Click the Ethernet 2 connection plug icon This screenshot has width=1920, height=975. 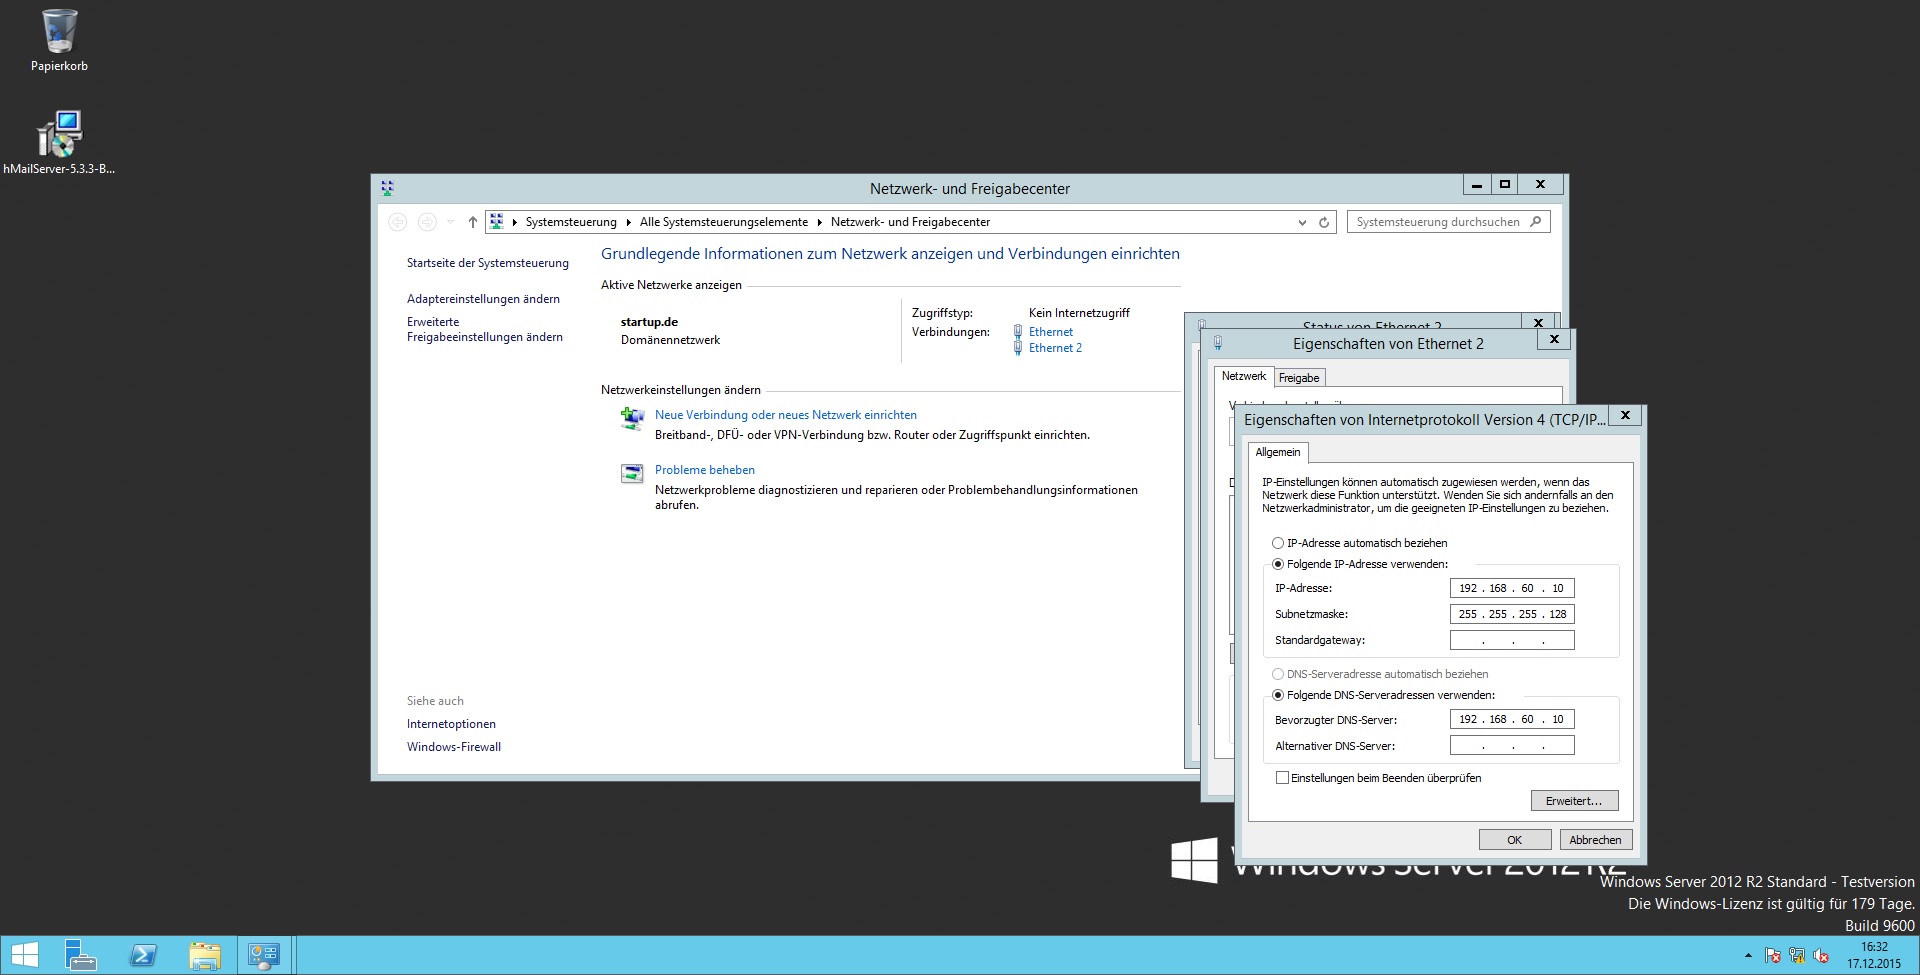pyautogui.click(x=1018, y=348)
